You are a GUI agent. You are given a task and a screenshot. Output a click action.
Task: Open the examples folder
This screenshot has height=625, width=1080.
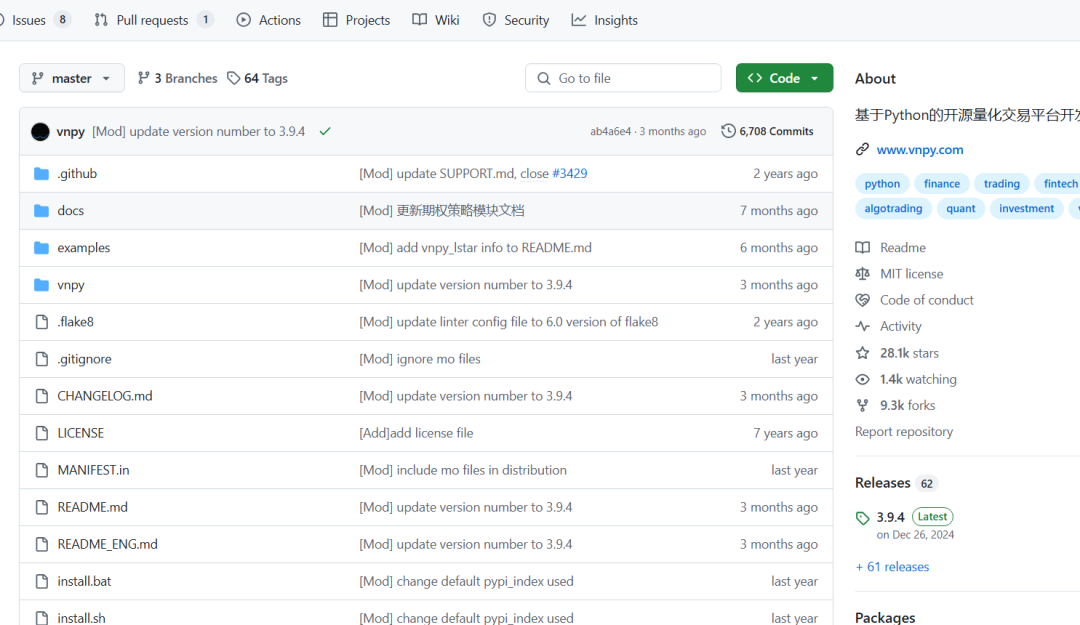[83, 248]
